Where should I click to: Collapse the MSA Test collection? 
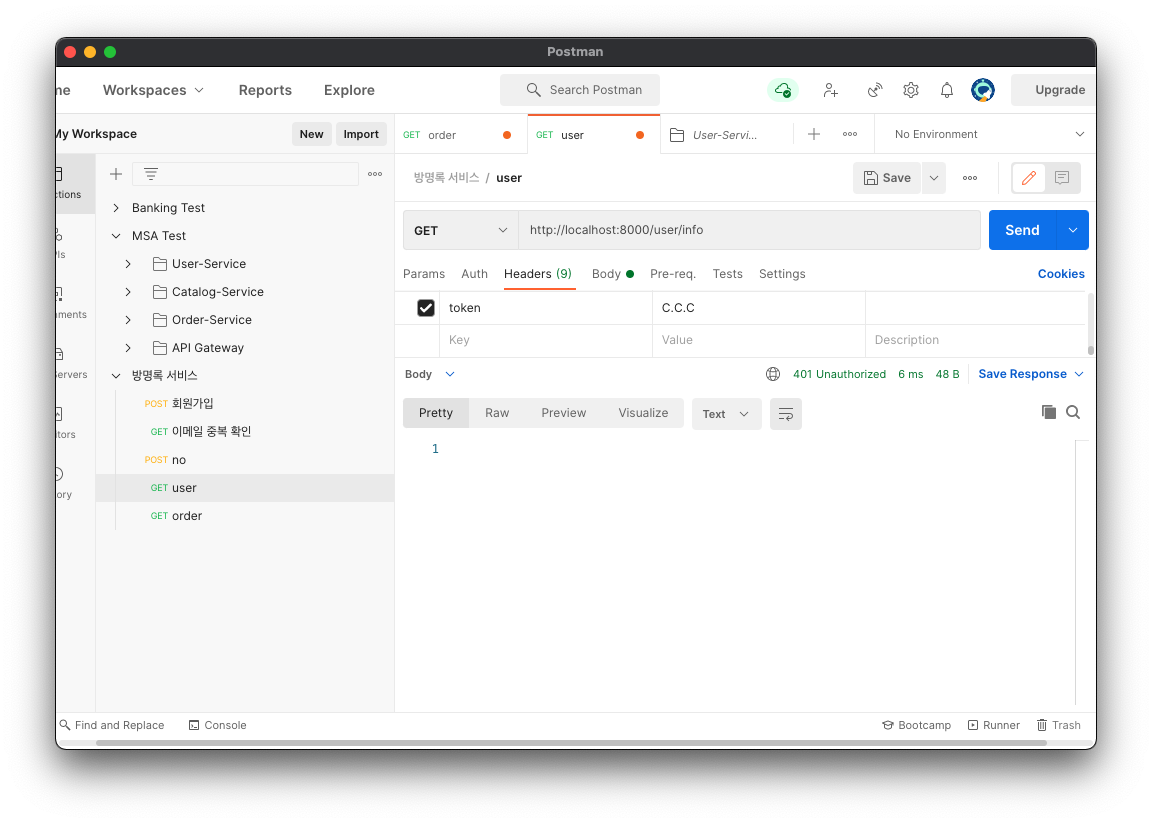115,236
